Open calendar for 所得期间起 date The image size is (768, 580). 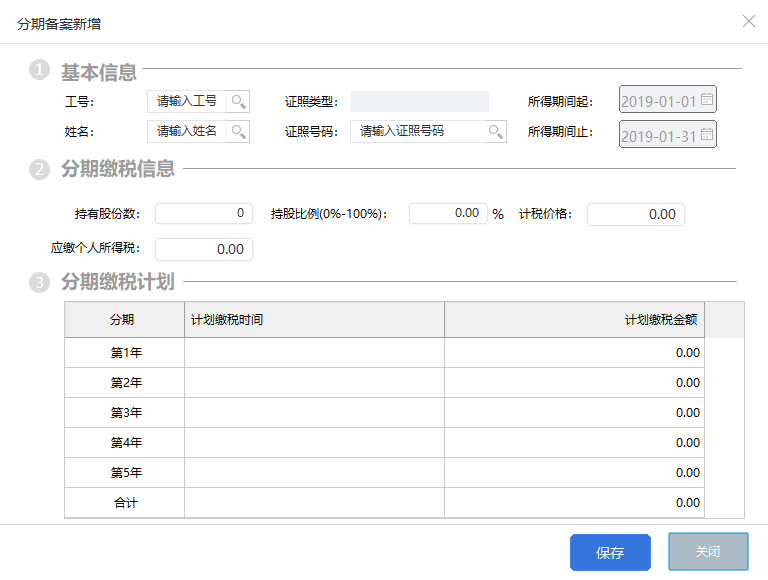click(x=707, y=99)
